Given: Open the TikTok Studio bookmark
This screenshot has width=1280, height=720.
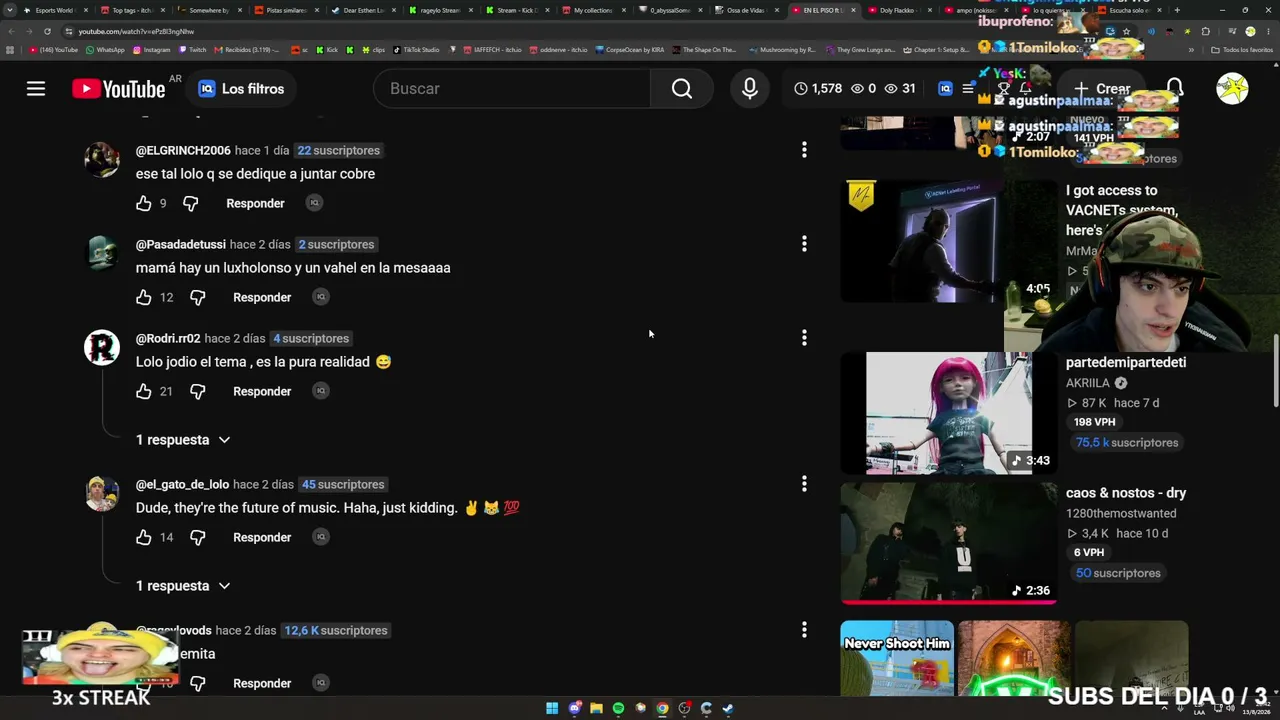Looking at the screenshot, I should tap(416, 50).
